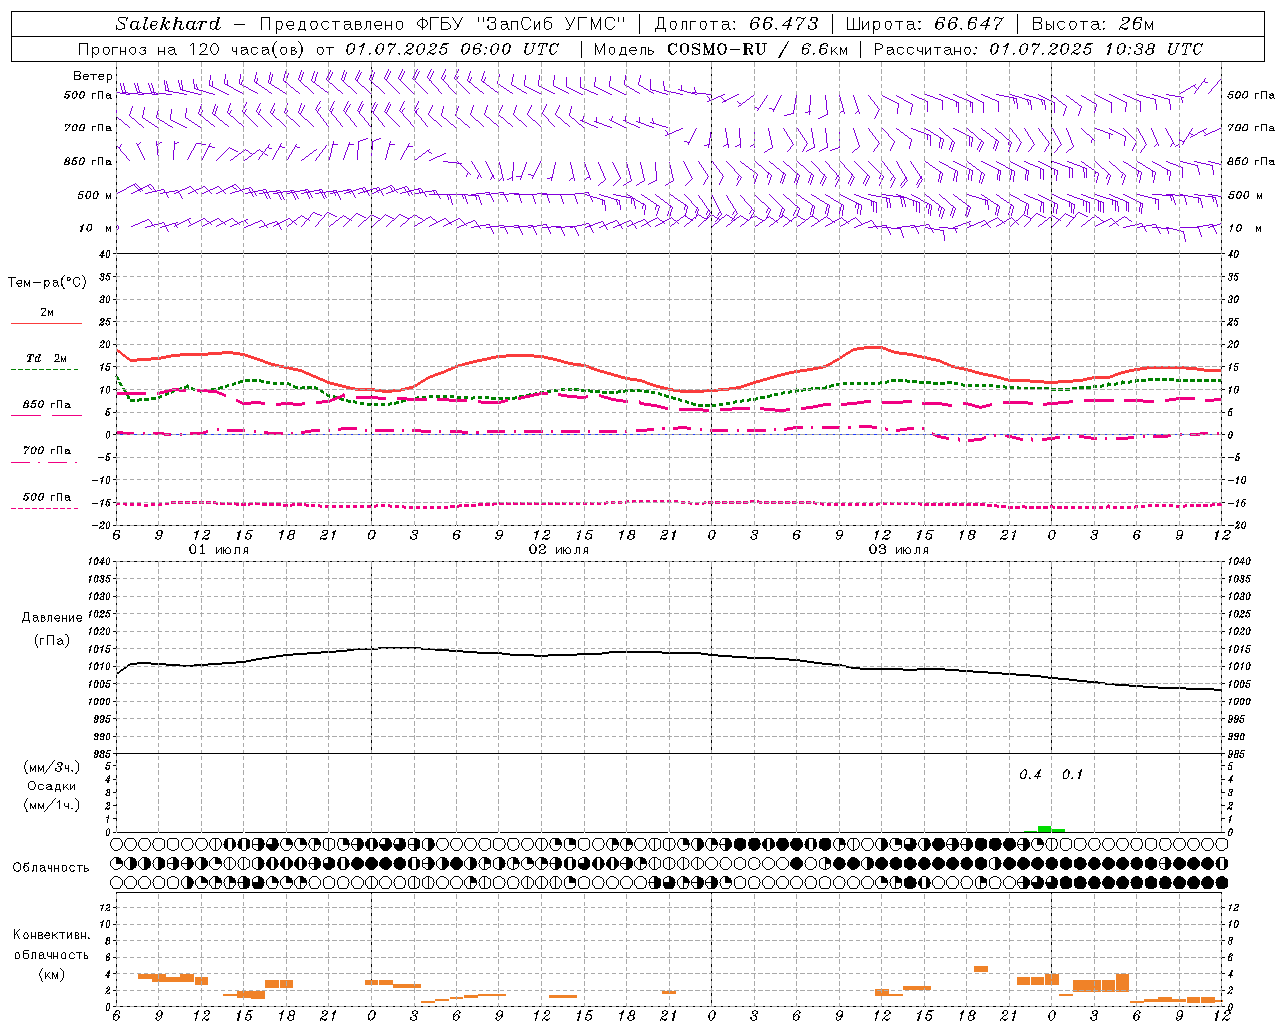Click the Долгота: 66.473 value
This screenshot has width=1280, height=1024.
coord(736,24)
